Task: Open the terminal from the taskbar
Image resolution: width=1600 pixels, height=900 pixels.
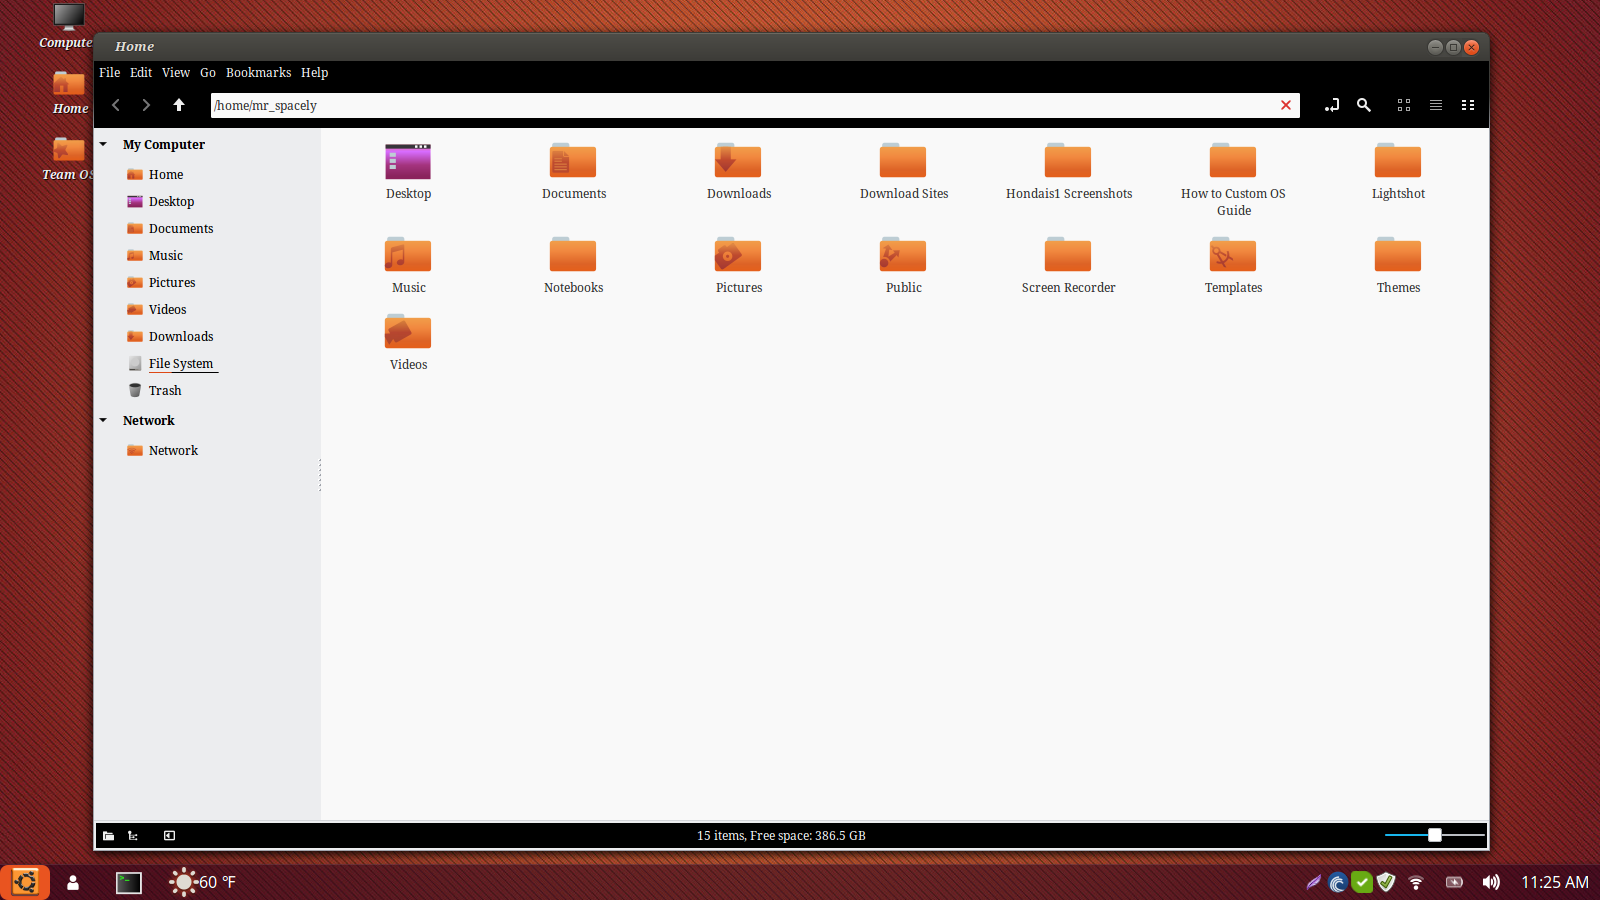Action: coord(129,882)
